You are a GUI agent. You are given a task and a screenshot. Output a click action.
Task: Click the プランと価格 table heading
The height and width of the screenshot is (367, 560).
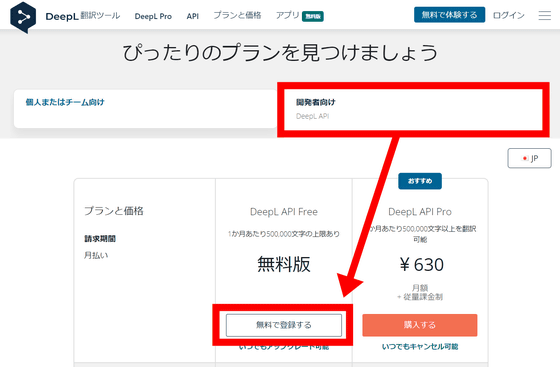click(x=114, y=211)
